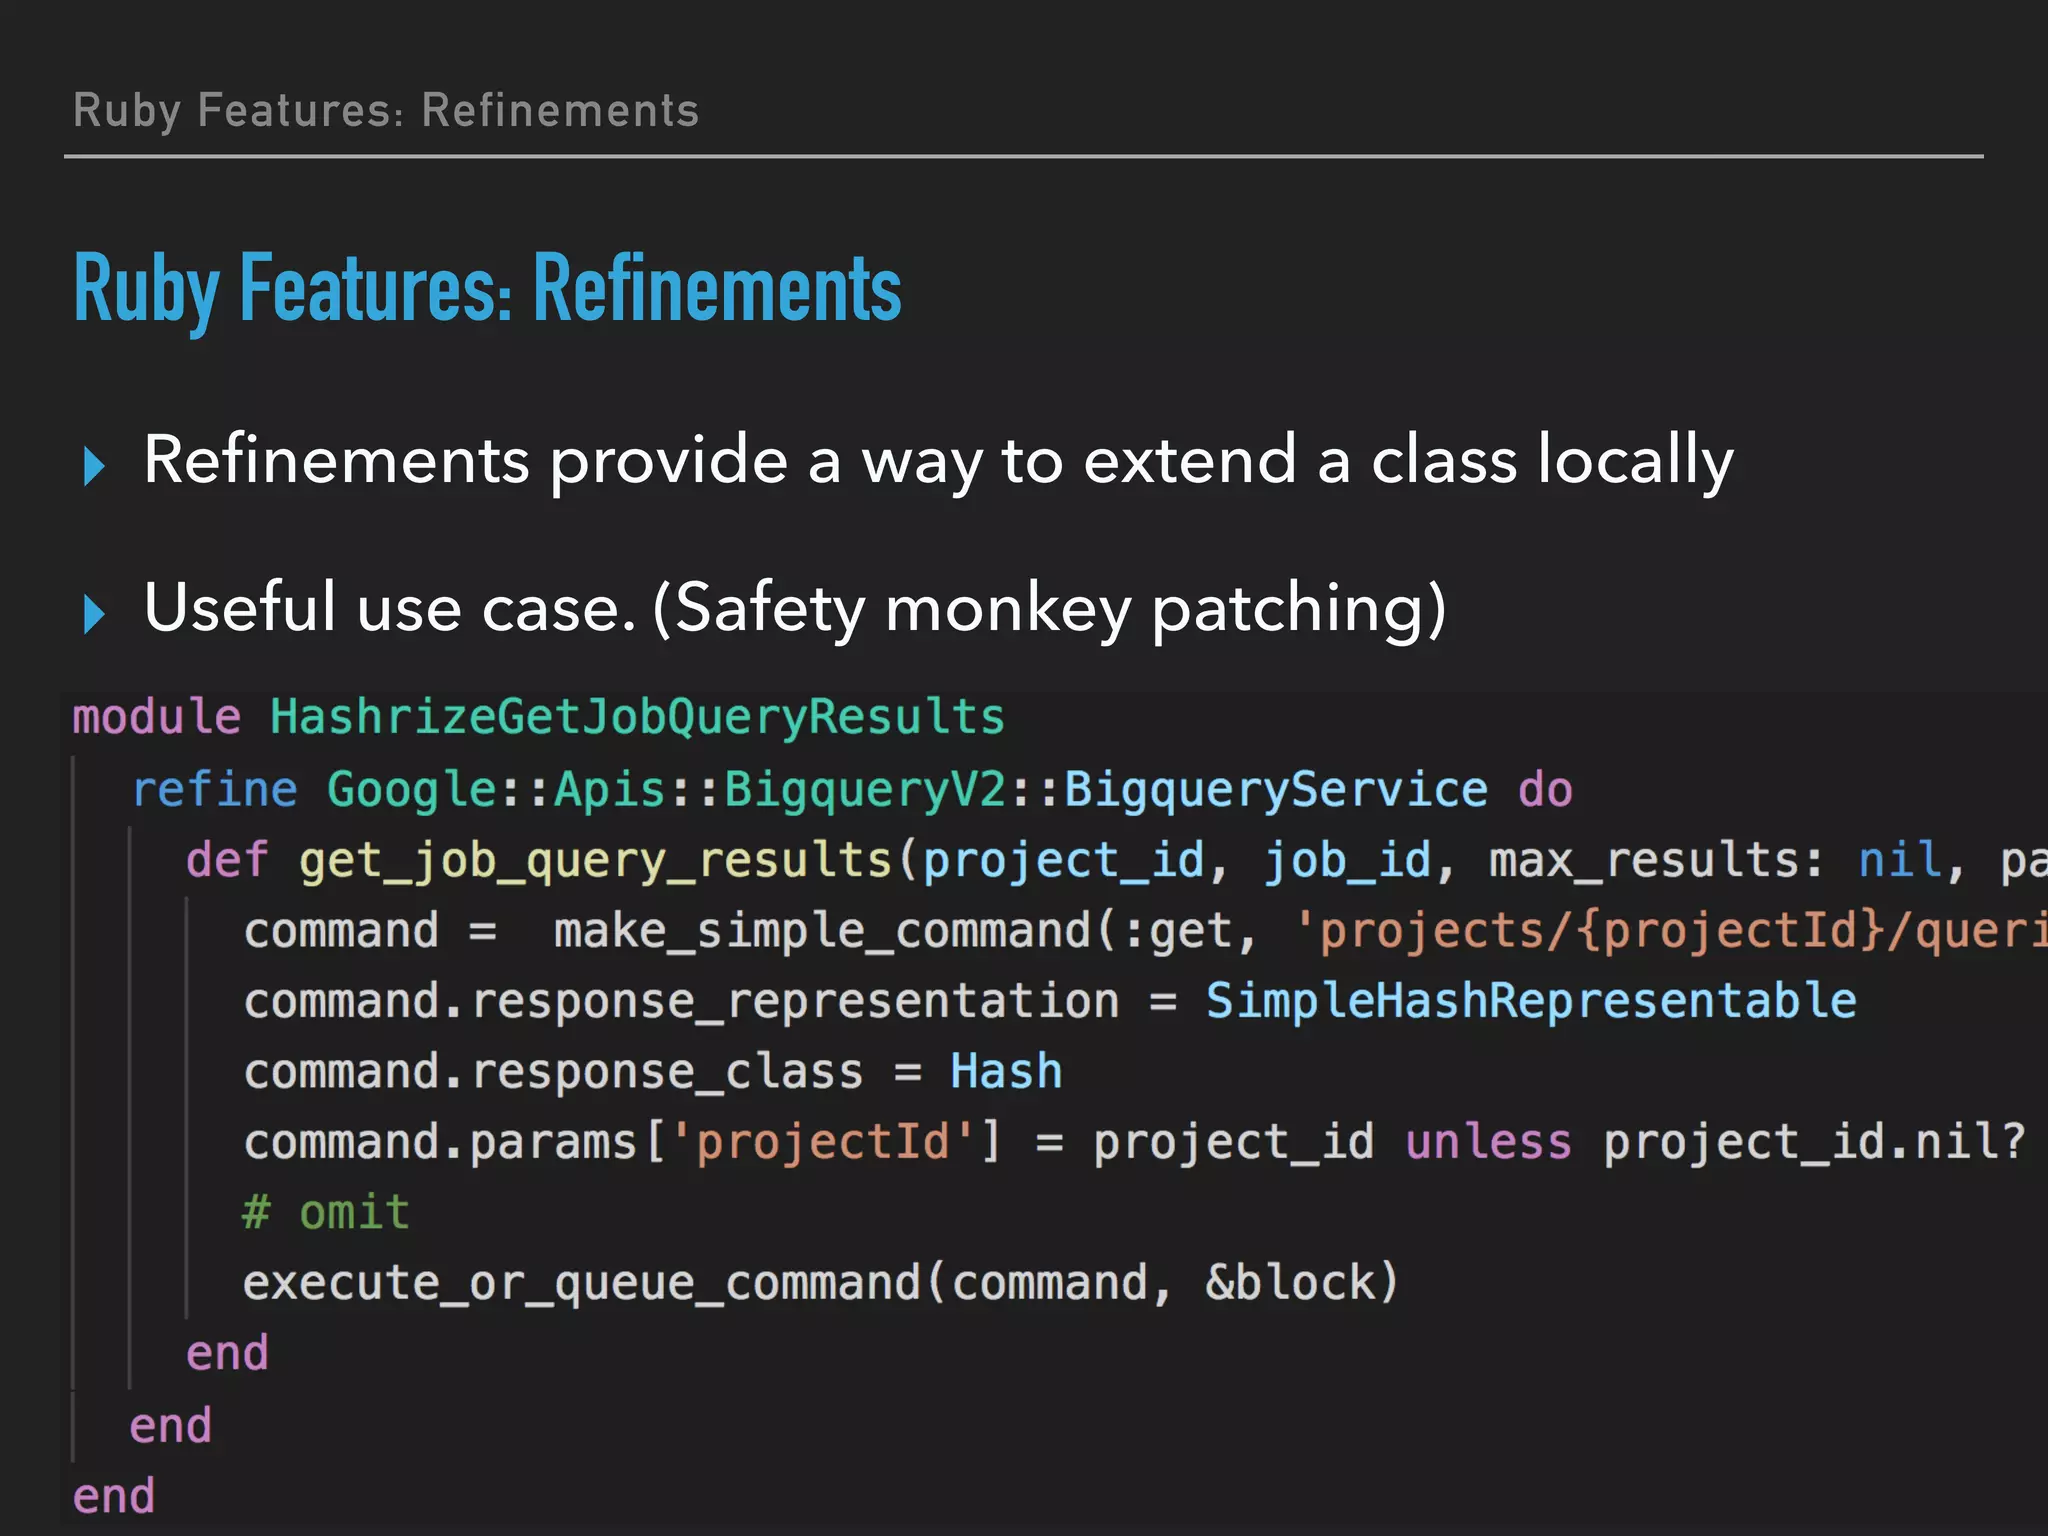
Task: Click the first blue bullet arrow
Action: click(94, 466)
